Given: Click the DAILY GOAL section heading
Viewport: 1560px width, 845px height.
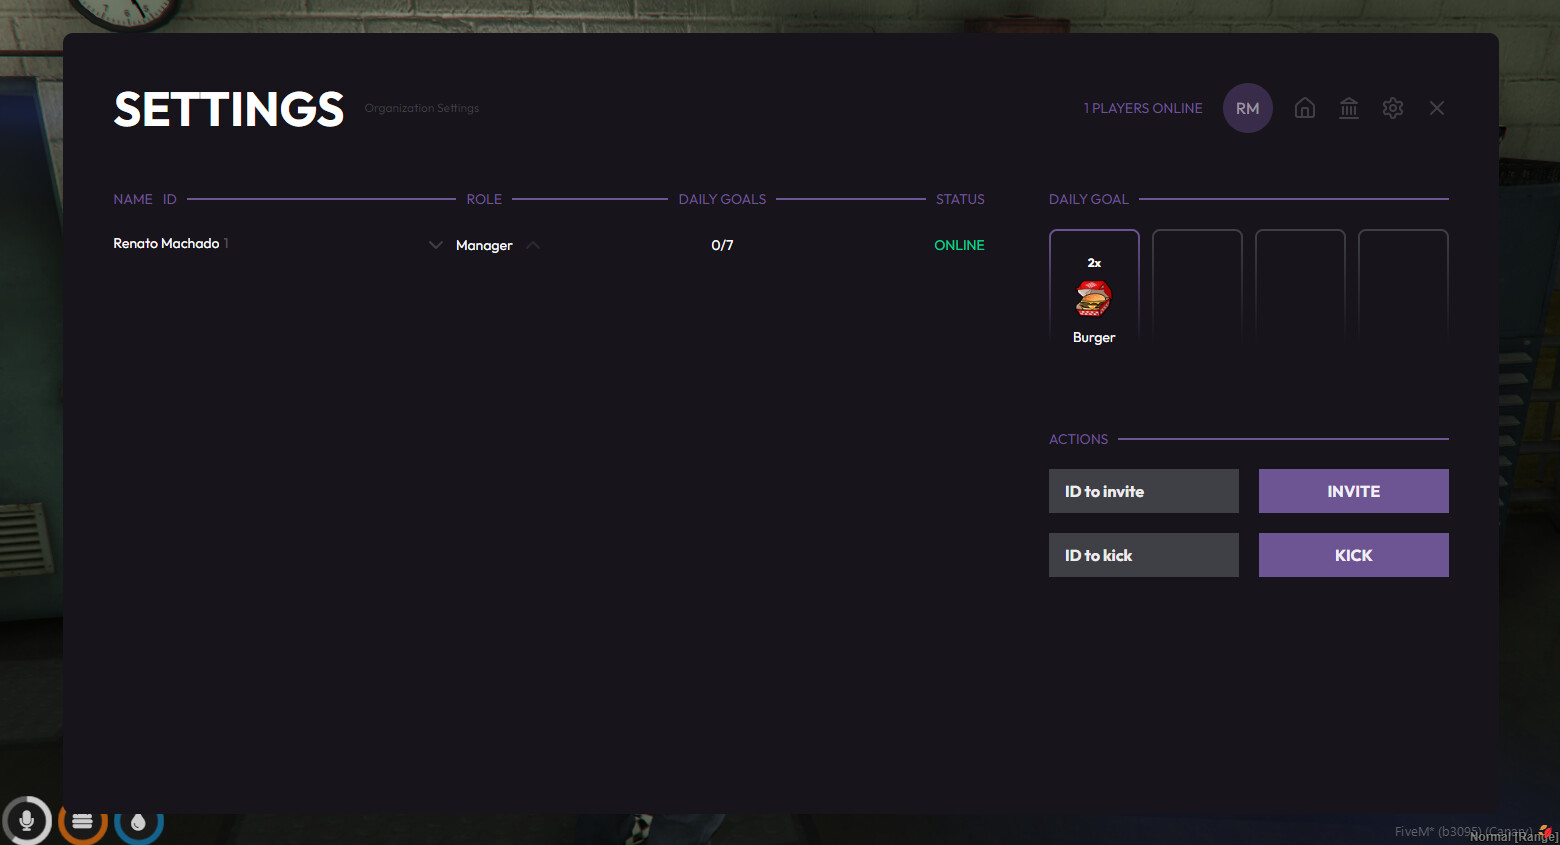Looking at the screenshot, I should 1089,199.
